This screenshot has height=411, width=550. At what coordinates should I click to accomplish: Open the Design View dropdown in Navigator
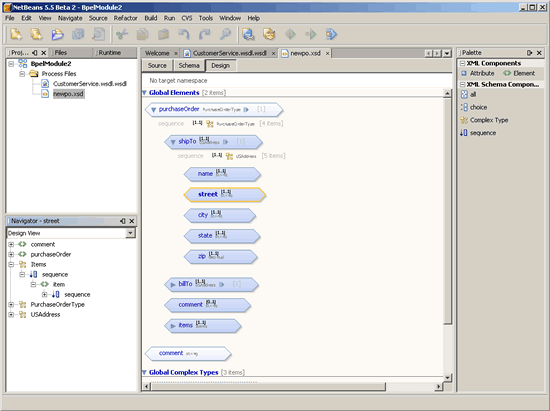[x=130, y=233]
